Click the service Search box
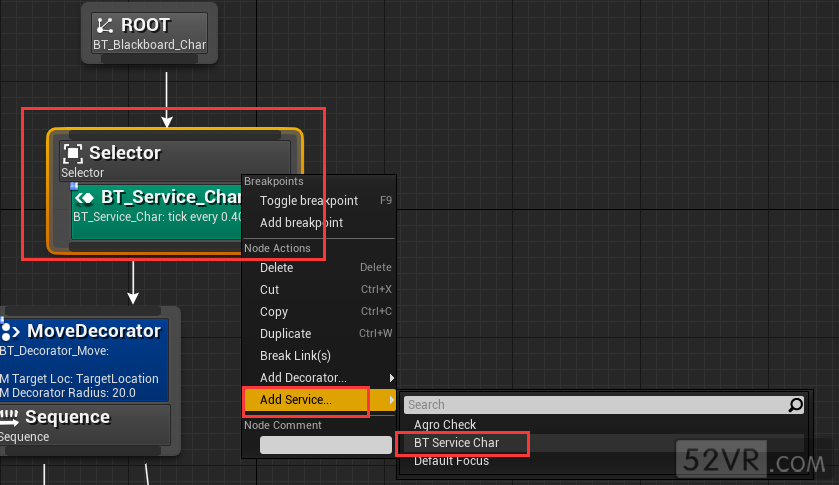839x485 pixels. (595, 405)
